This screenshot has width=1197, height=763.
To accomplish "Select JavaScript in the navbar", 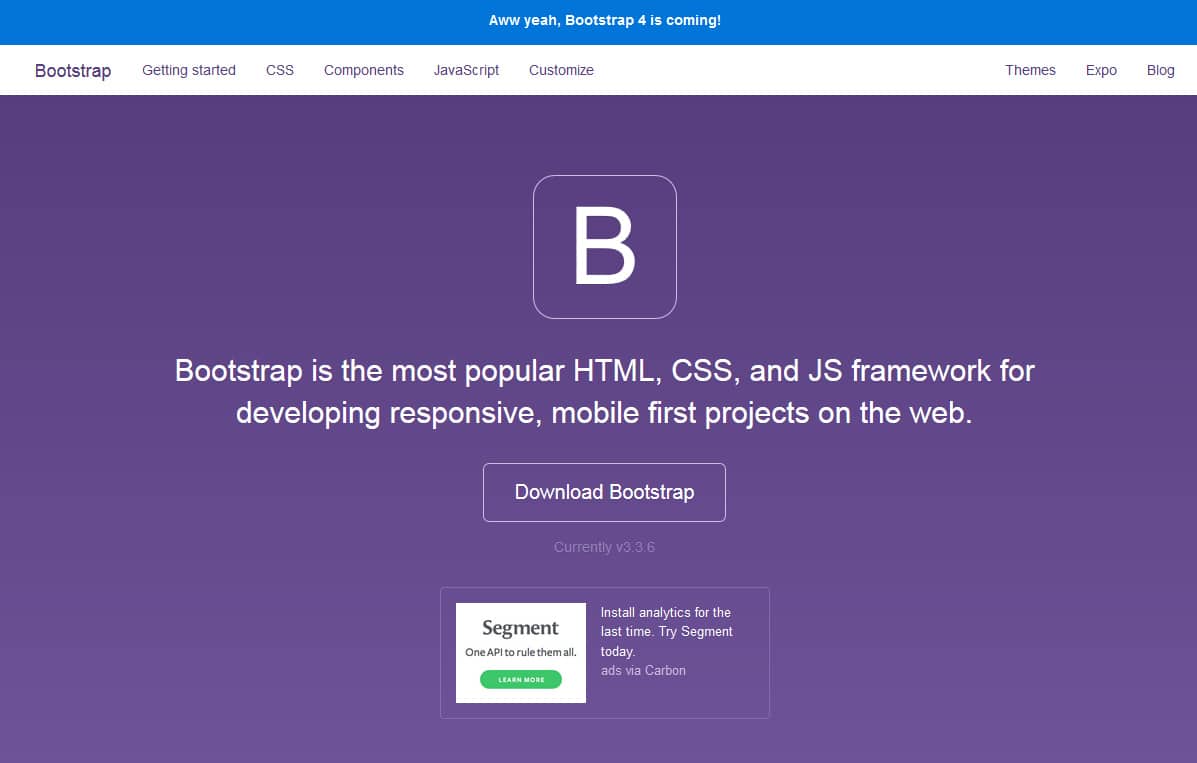I will (466, 70).
